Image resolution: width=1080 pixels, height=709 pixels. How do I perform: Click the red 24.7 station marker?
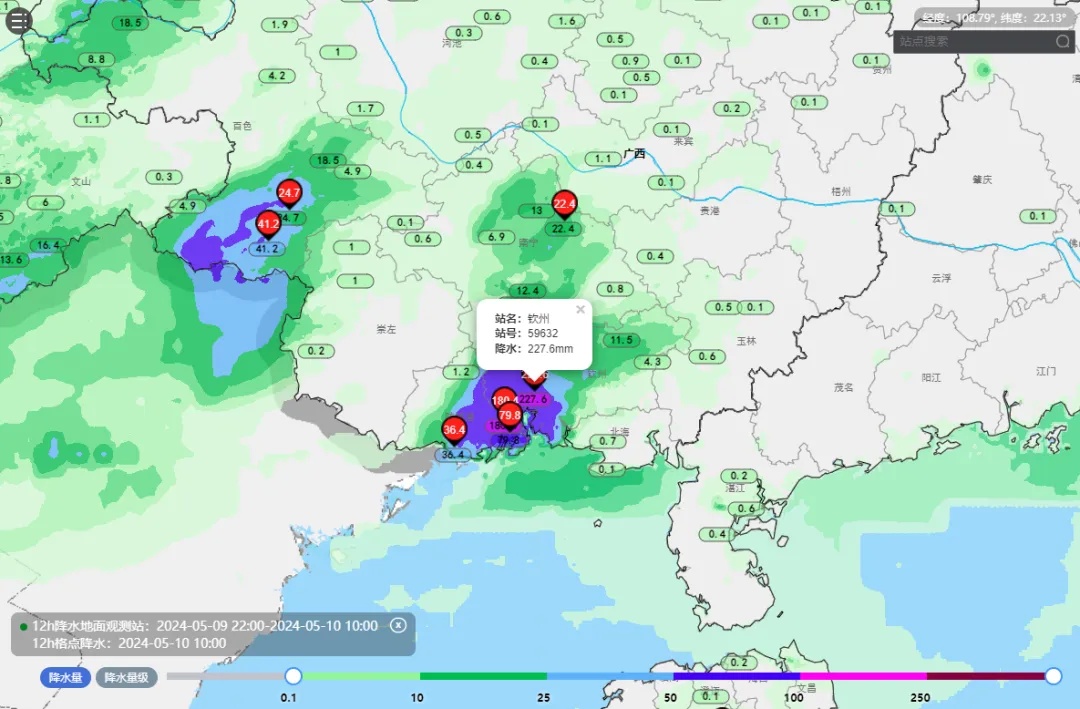click(289, 193)
